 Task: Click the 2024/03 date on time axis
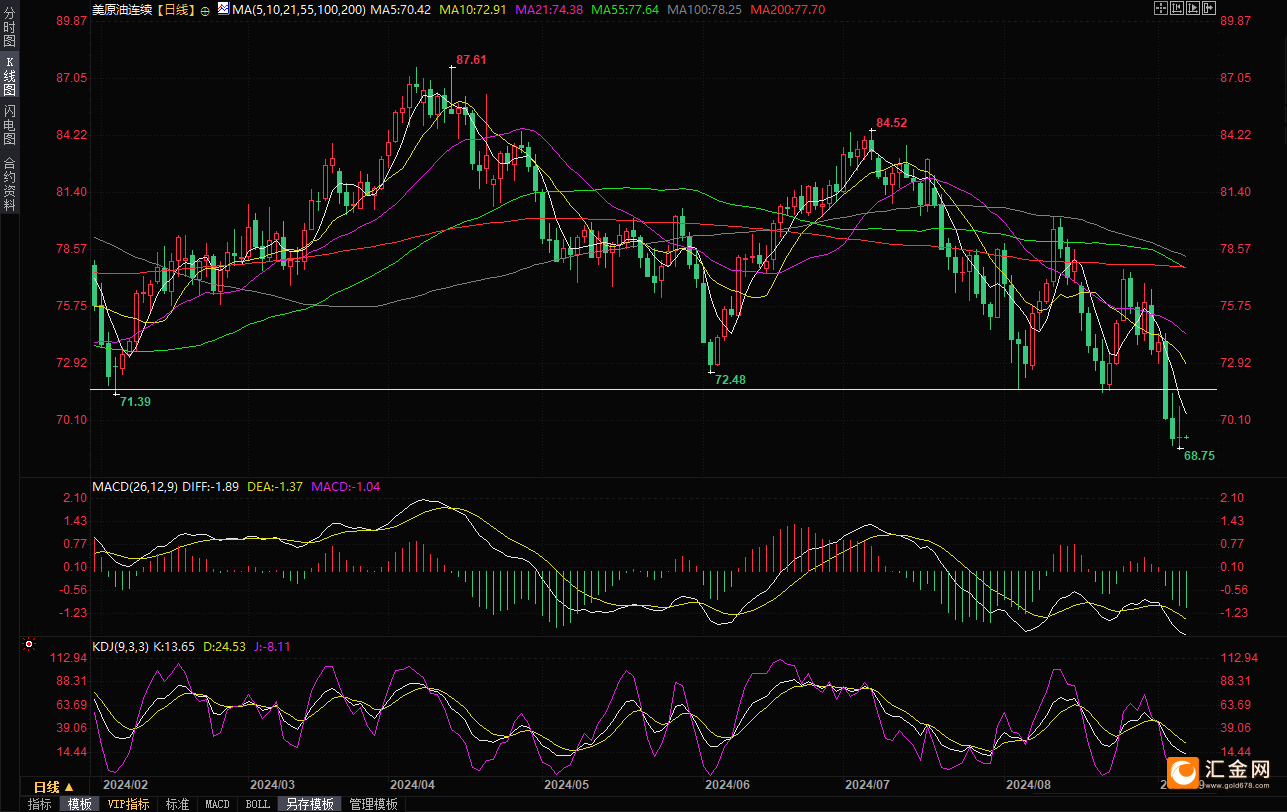click(271, 786)
